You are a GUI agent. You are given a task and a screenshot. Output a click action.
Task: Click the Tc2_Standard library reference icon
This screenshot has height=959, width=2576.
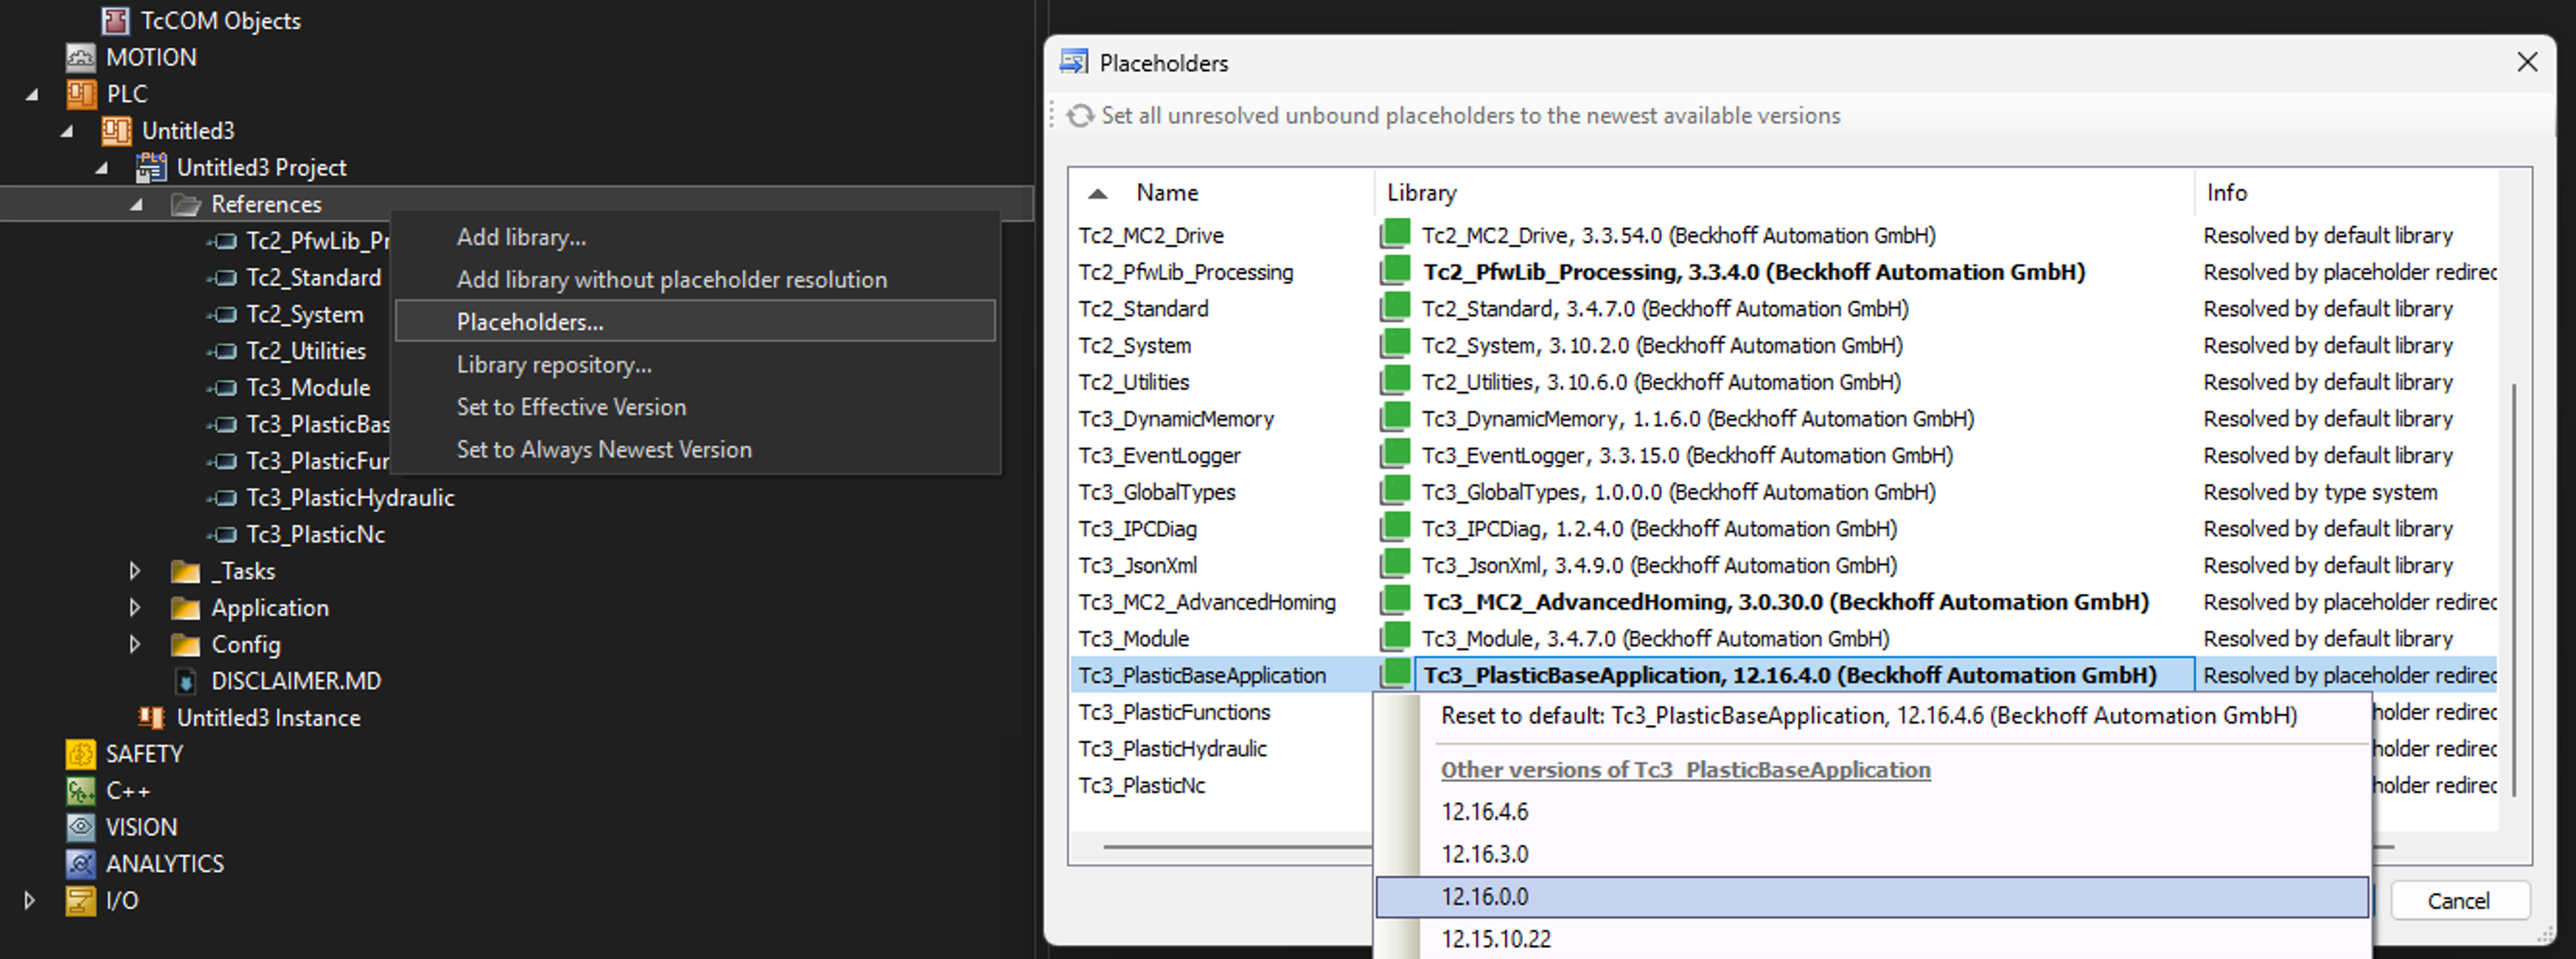click(223, 277)
